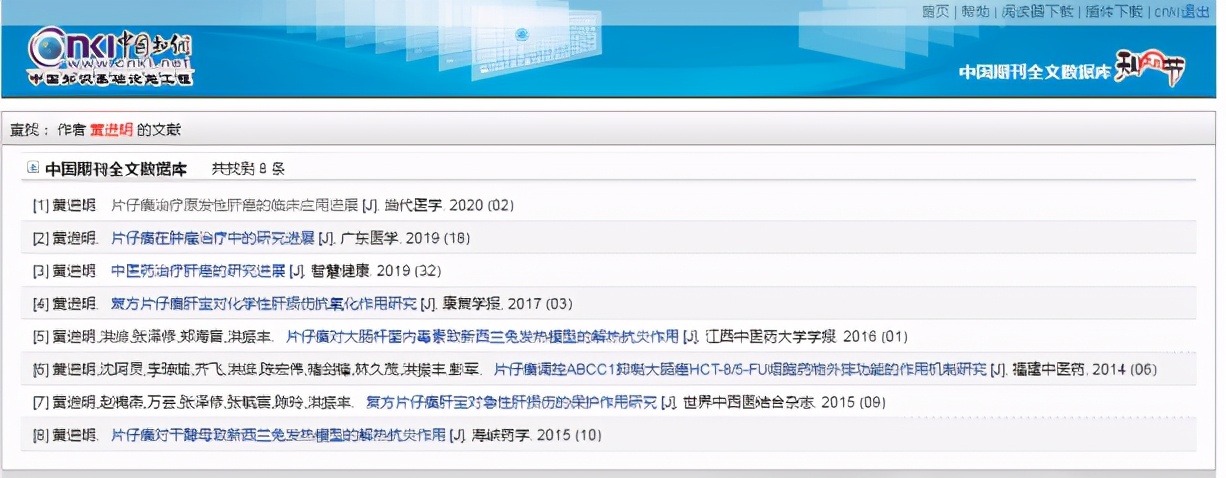The height and width of the screenshot is (478, 1226).
Task: Open article [8] title from 海峡药学 2015
Action: [x=278, y=436]
